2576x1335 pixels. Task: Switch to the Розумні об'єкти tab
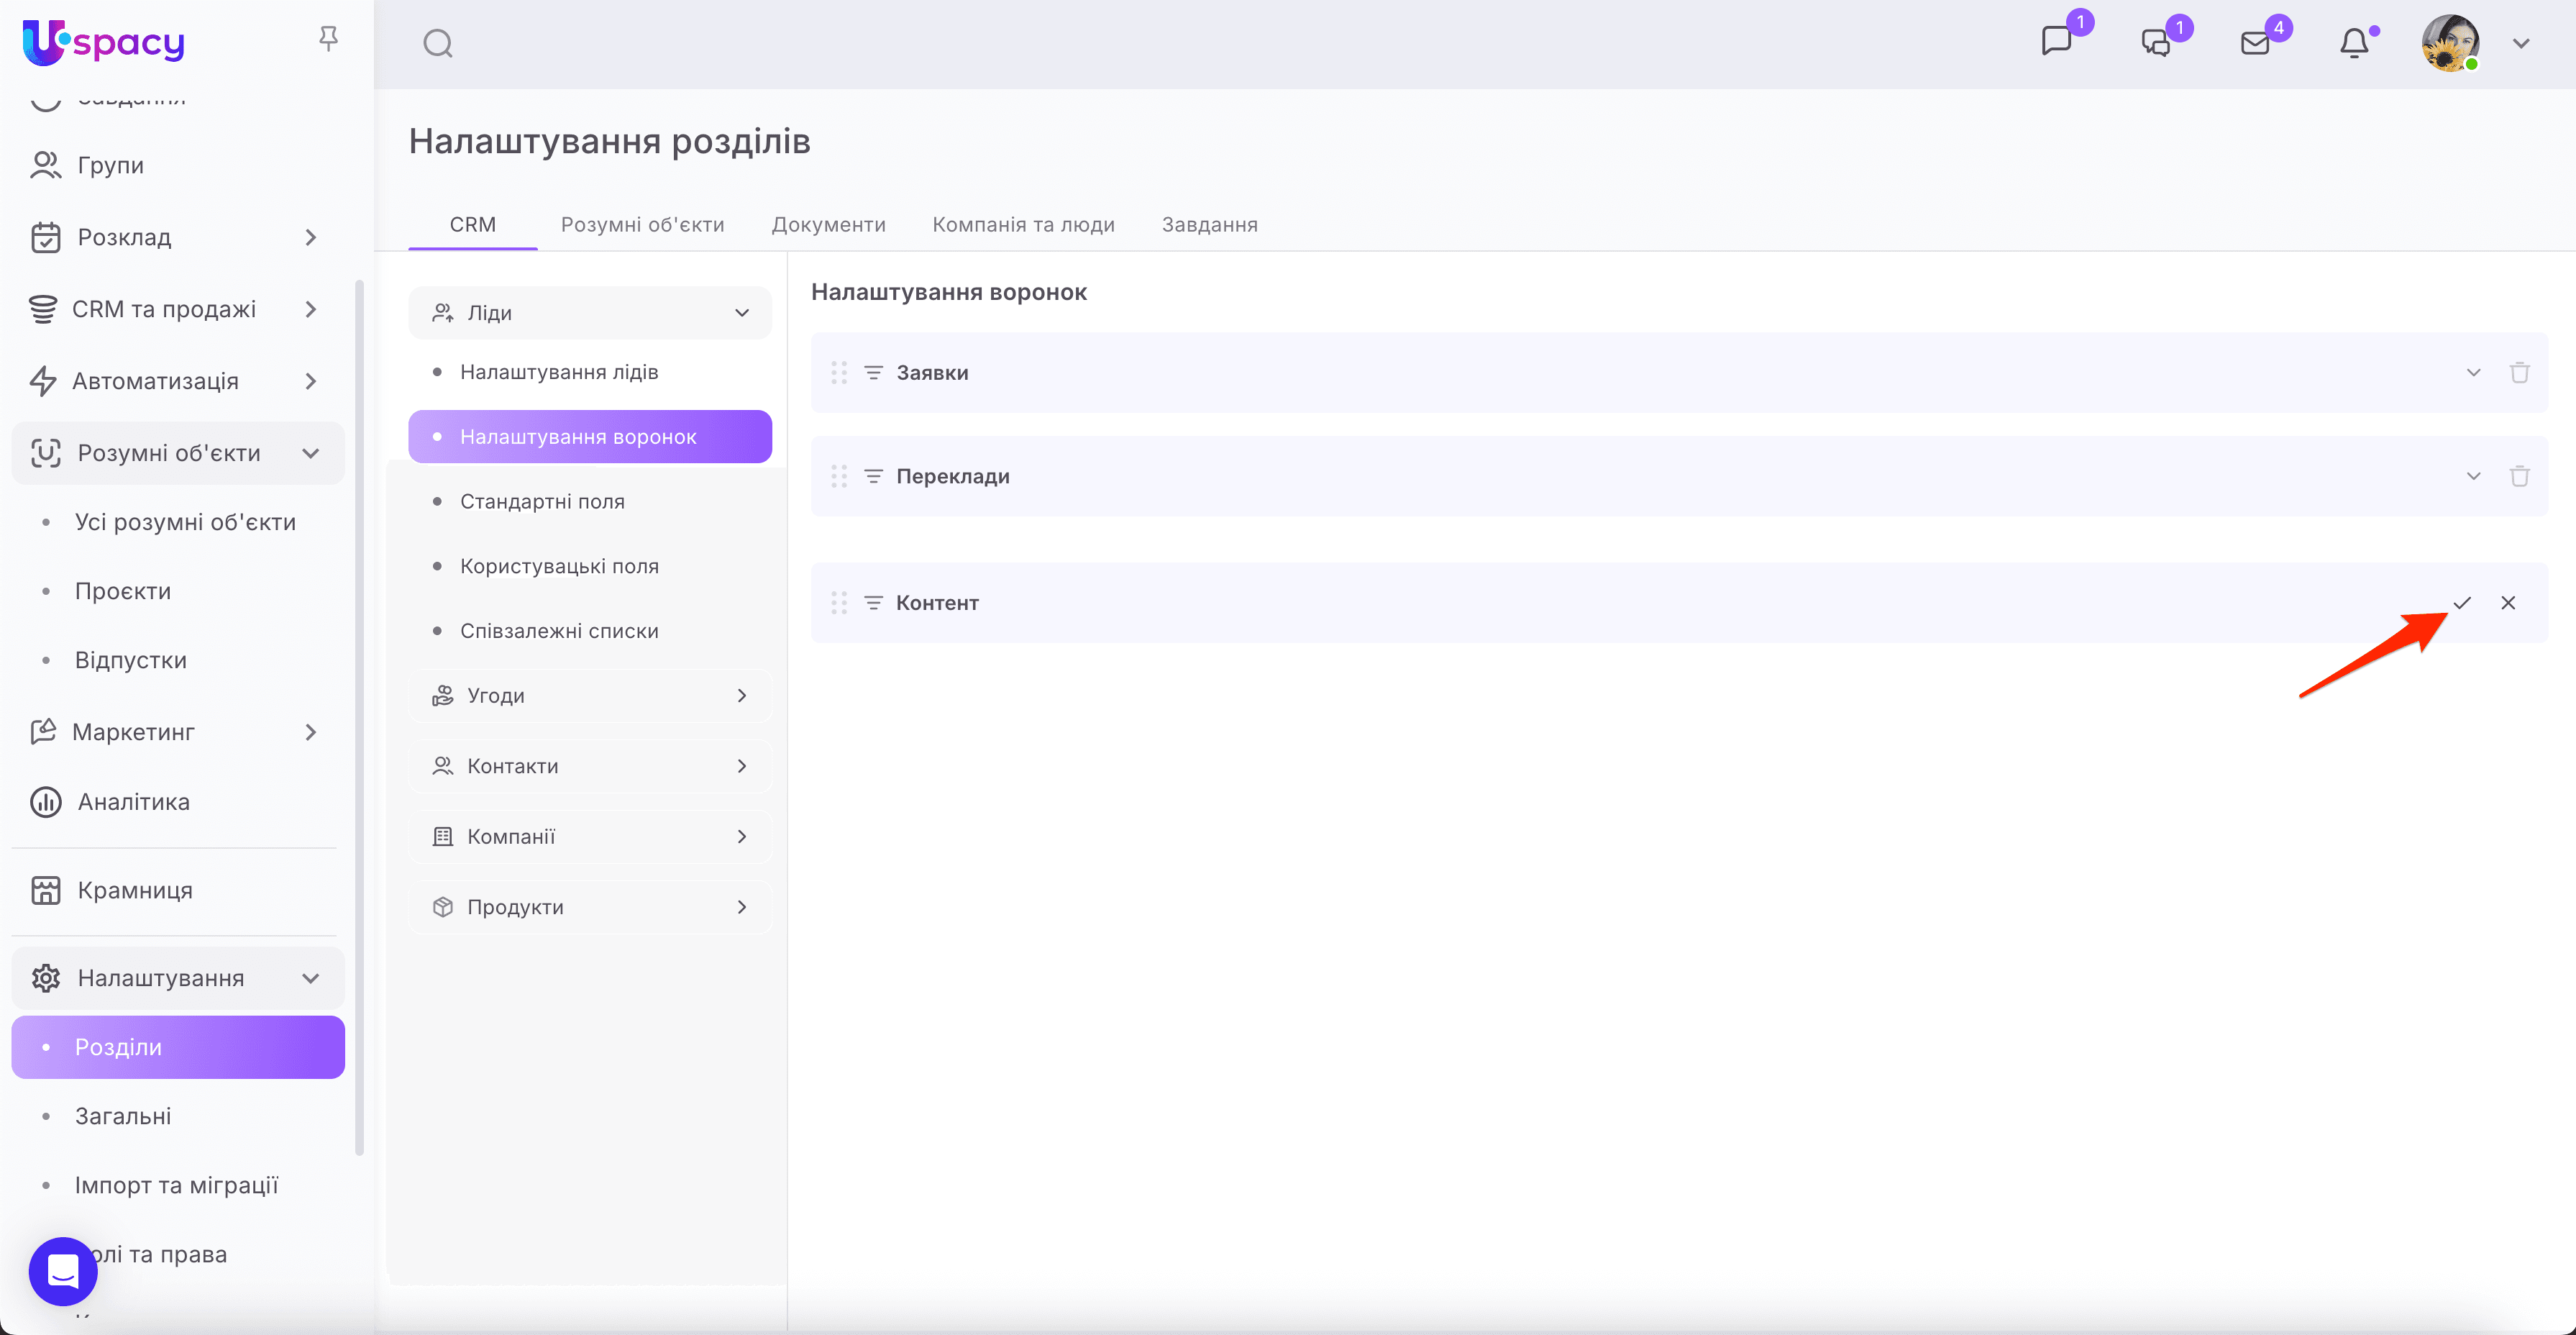click(x=642, y=225)
